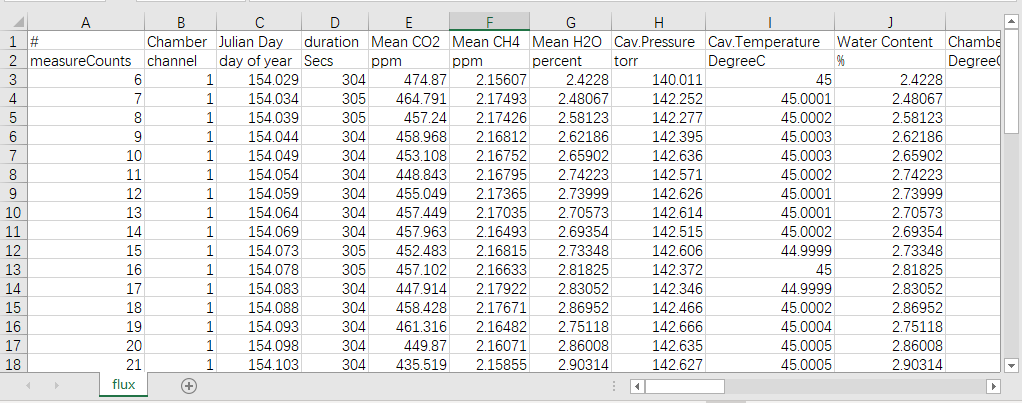Screen dimensions: 1022x403
Task: Add a new sheet with the plus button
Action: [x=188, y=385]
